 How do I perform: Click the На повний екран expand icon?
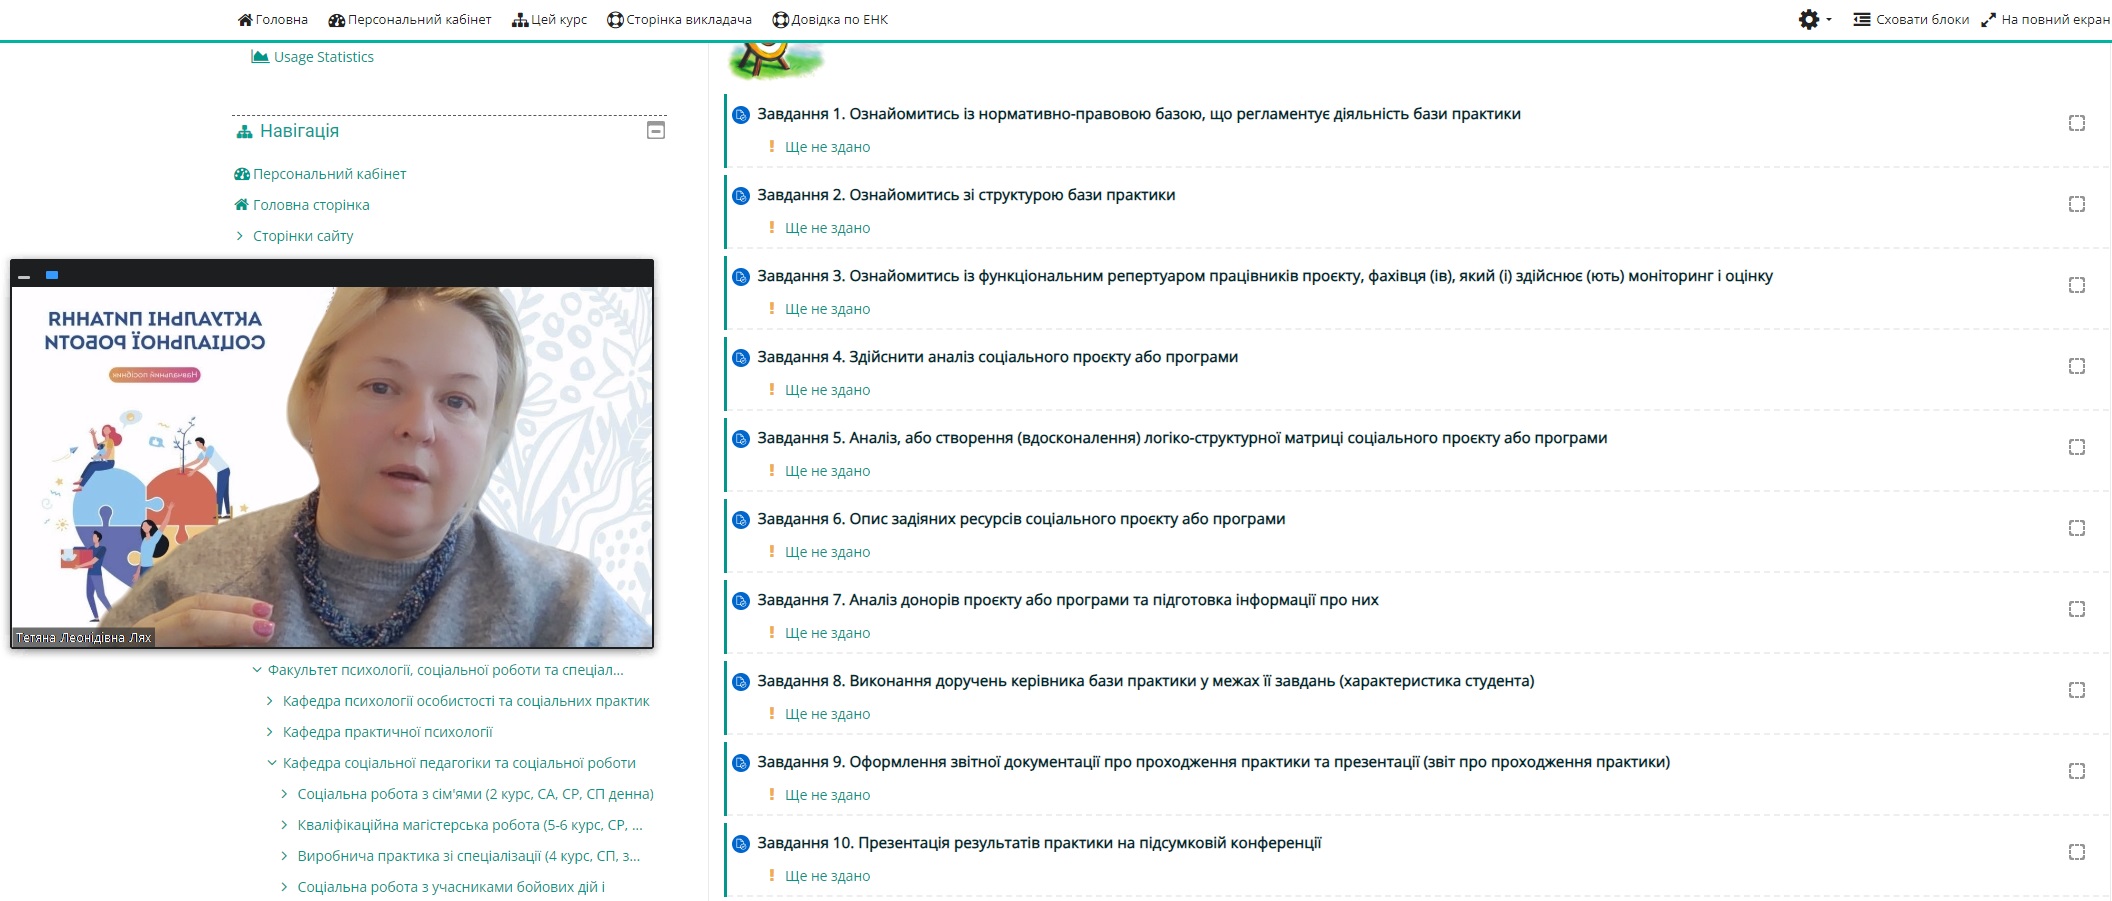1988,20
